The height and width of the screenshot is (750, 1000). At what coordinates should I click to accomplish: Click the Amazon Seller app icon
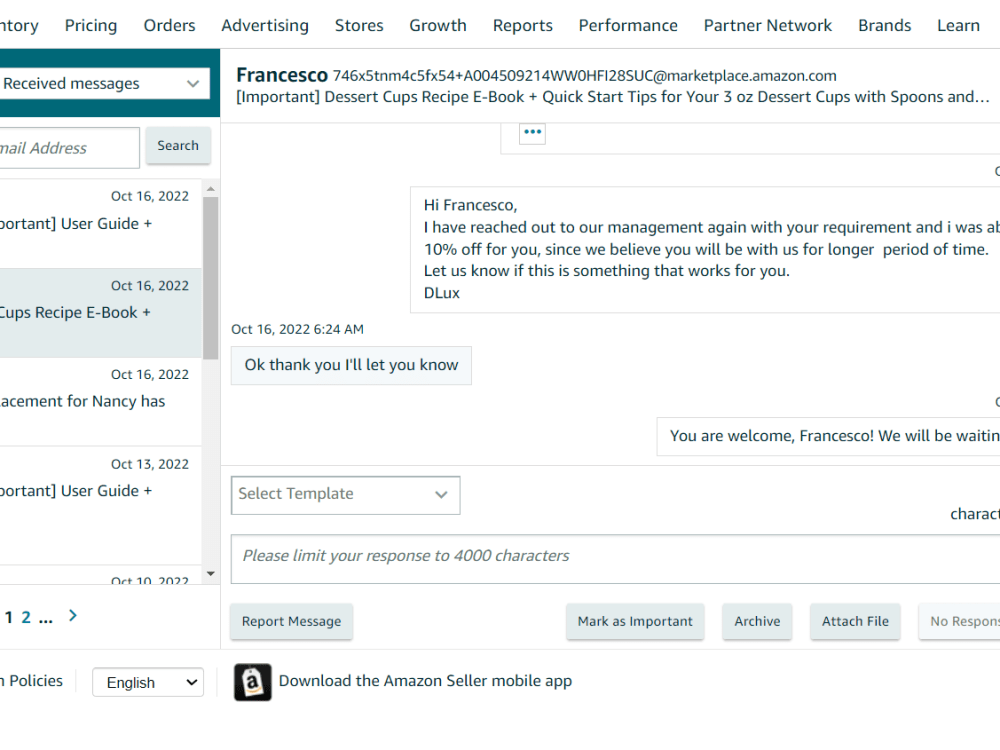(x=253, y=682)
